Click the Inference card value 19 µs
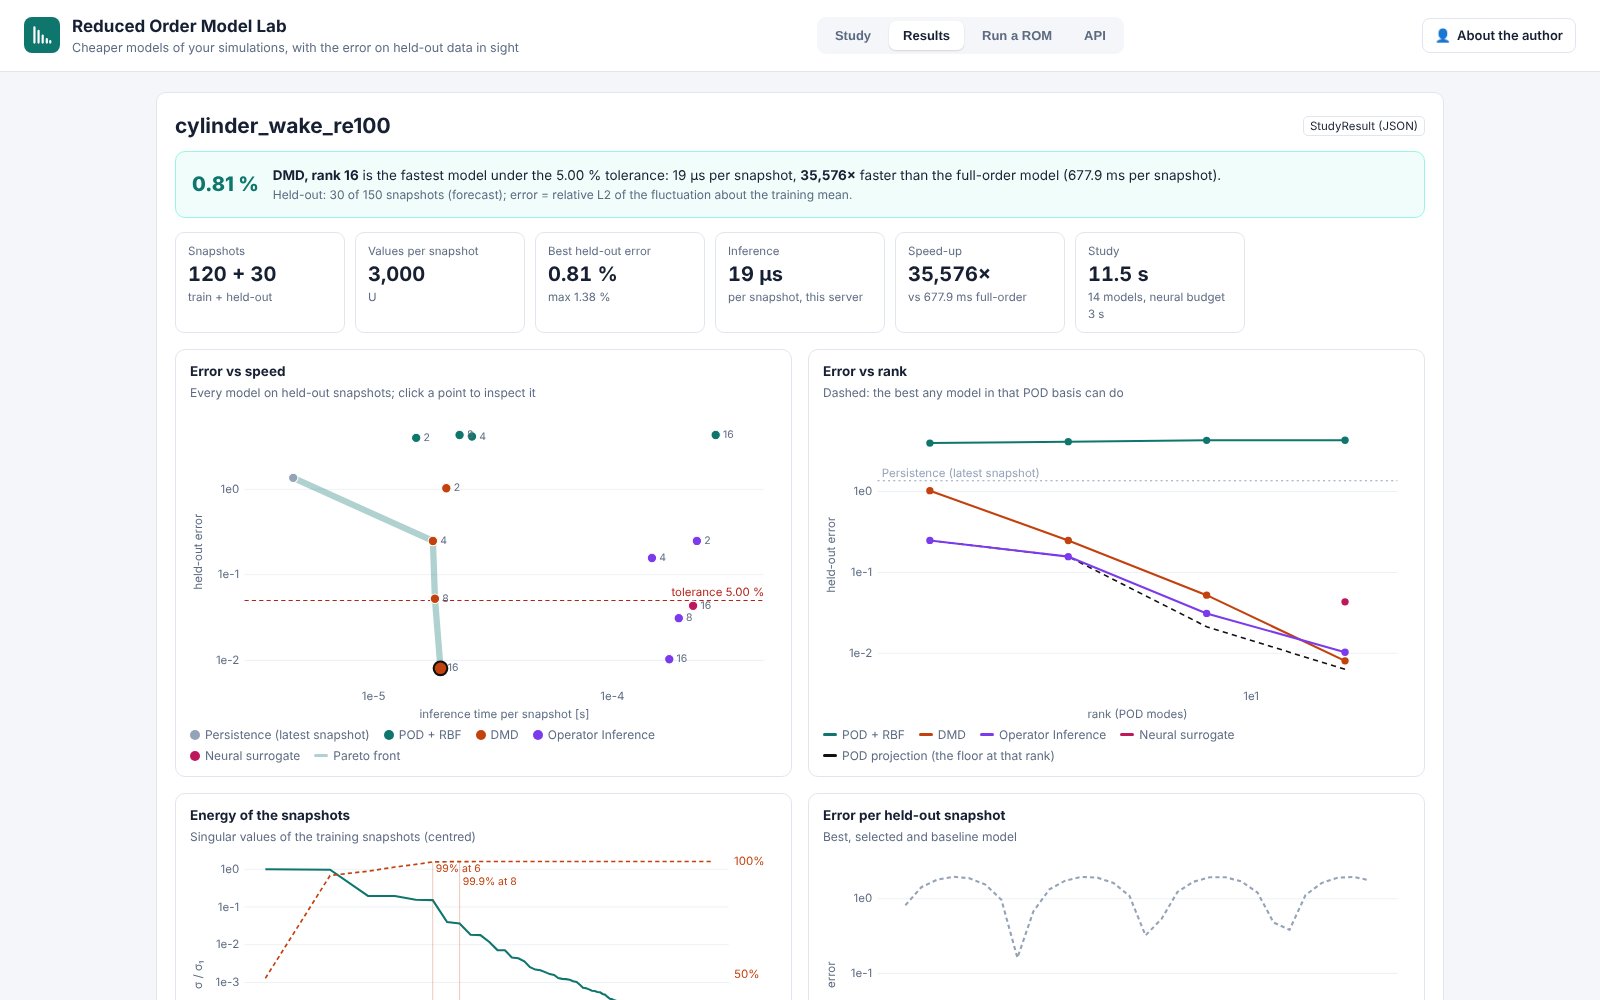 click(755, 274)
